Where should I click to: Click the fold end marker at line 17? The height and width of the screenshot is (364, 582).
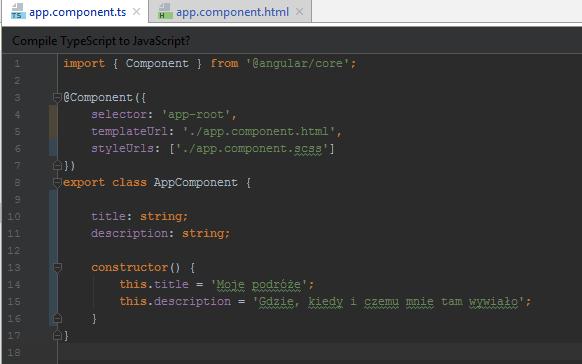click(57, 335)
